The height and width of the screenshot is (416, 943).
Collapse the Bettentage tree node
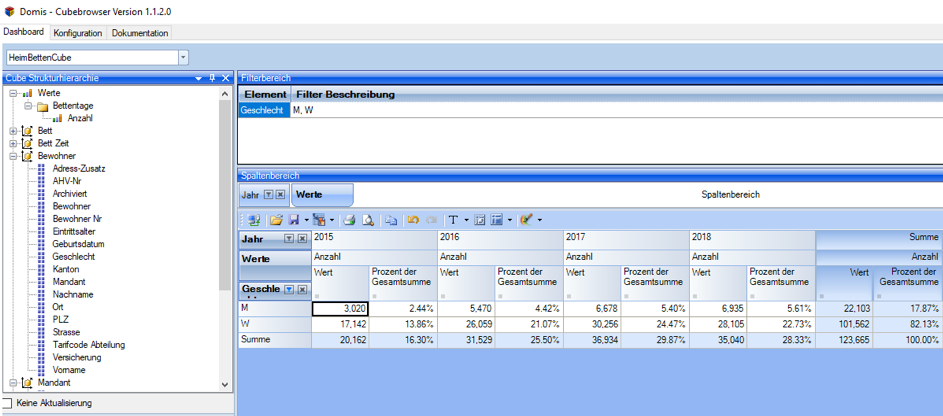pyautogui.click(x=28, y=106)
